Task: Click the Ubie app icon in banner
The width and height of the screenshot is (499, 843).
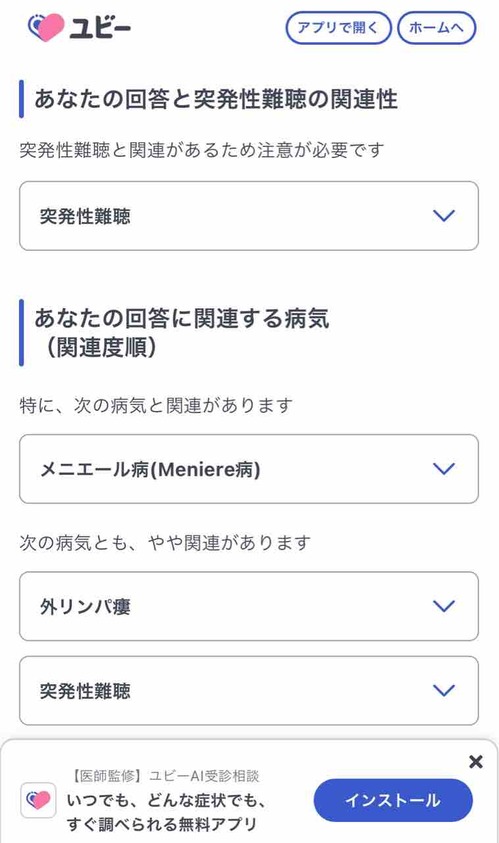Action: tap(38, 801)
